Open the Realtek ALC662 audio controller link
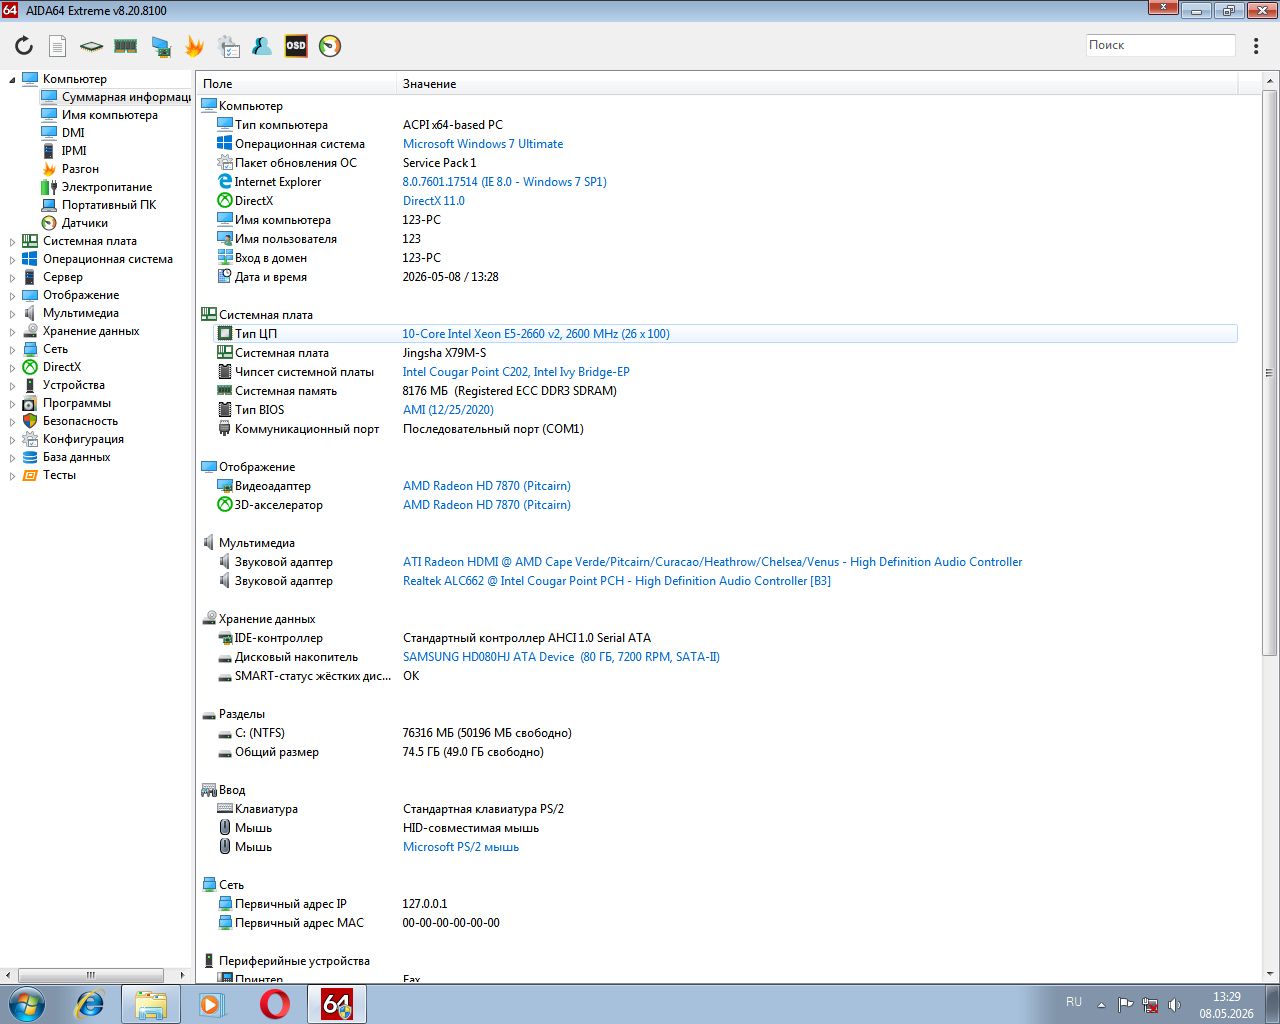This screenshot has height=1024, width=1280. pyautogui.click(x=617, y=581)
